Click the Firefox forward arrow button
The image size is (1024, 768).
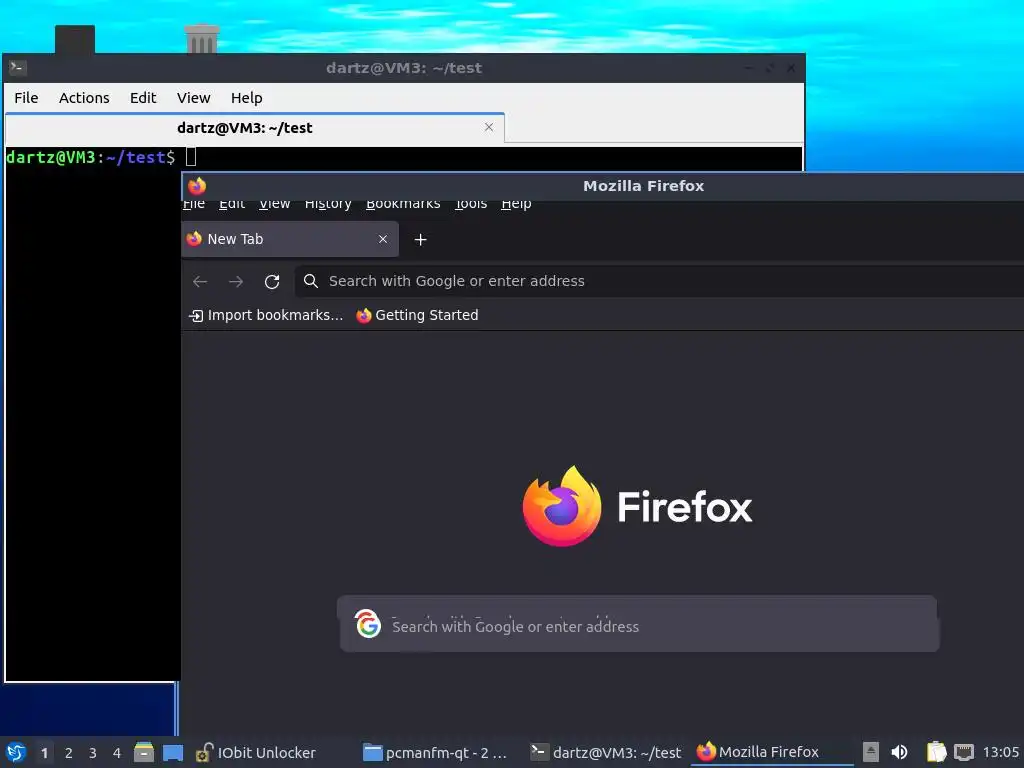(236, 281)
